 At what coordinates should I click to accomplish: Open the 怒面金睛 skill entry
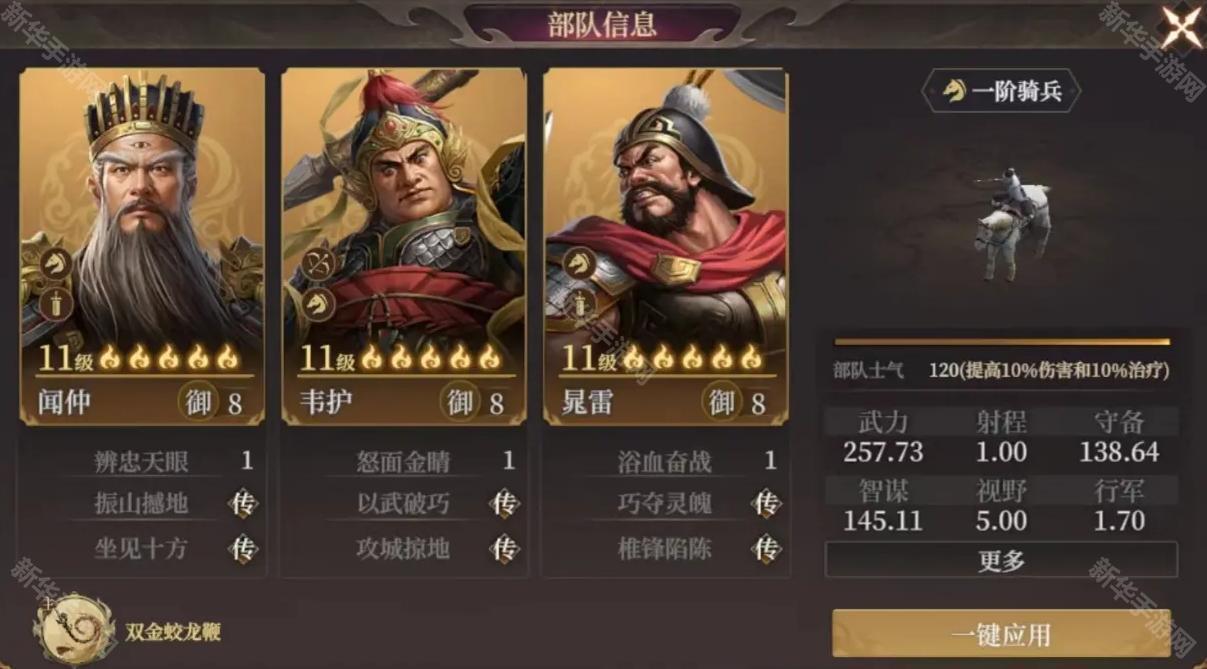[403, 461]
